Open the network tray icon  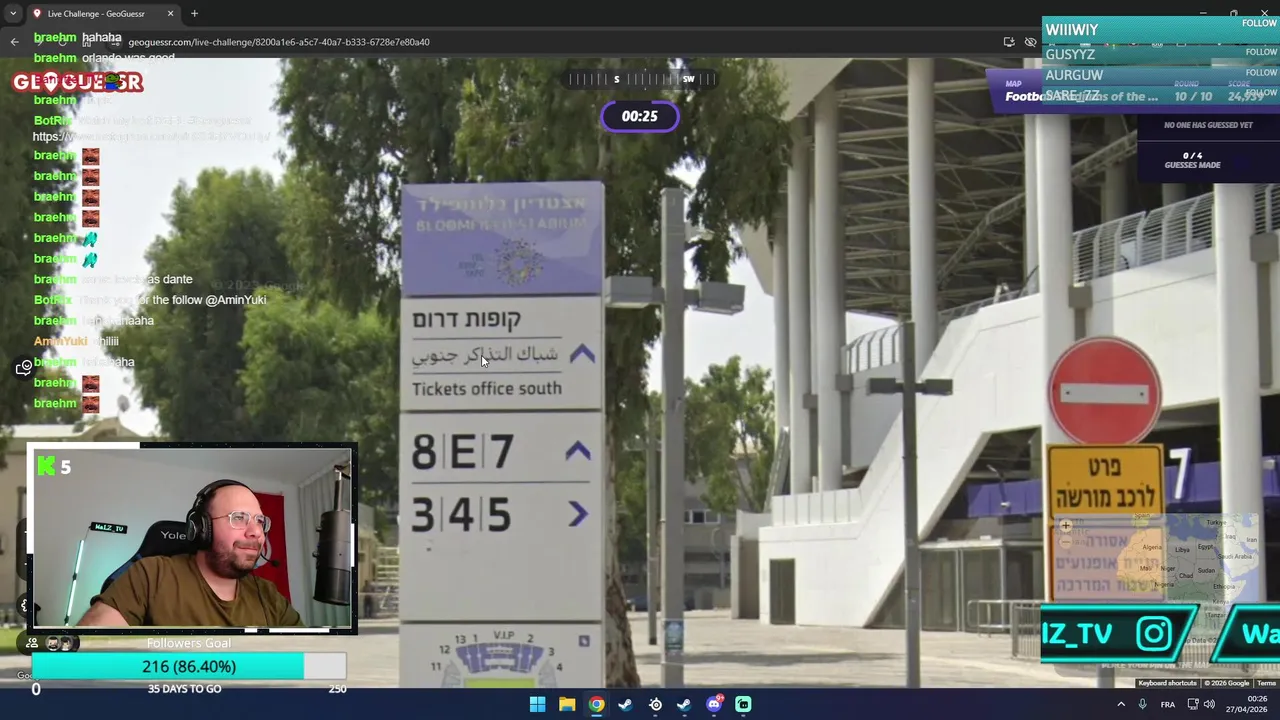tap(1191, 704)
